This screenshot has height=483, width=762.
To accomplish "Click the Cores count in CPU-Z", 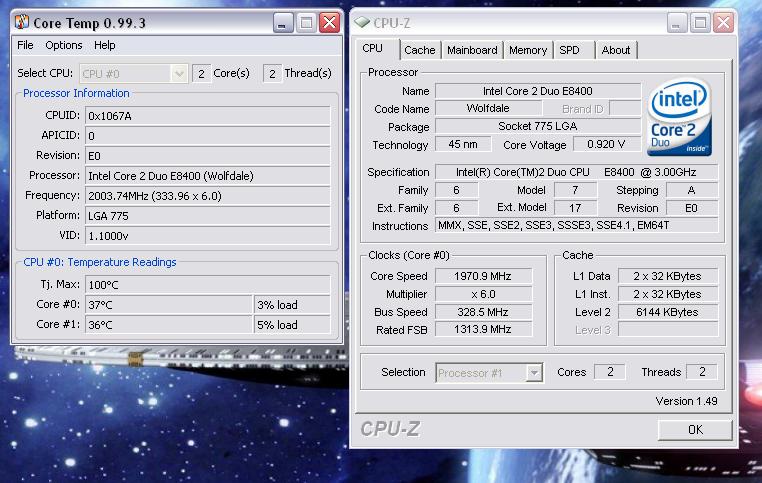I will click(610, 372).
